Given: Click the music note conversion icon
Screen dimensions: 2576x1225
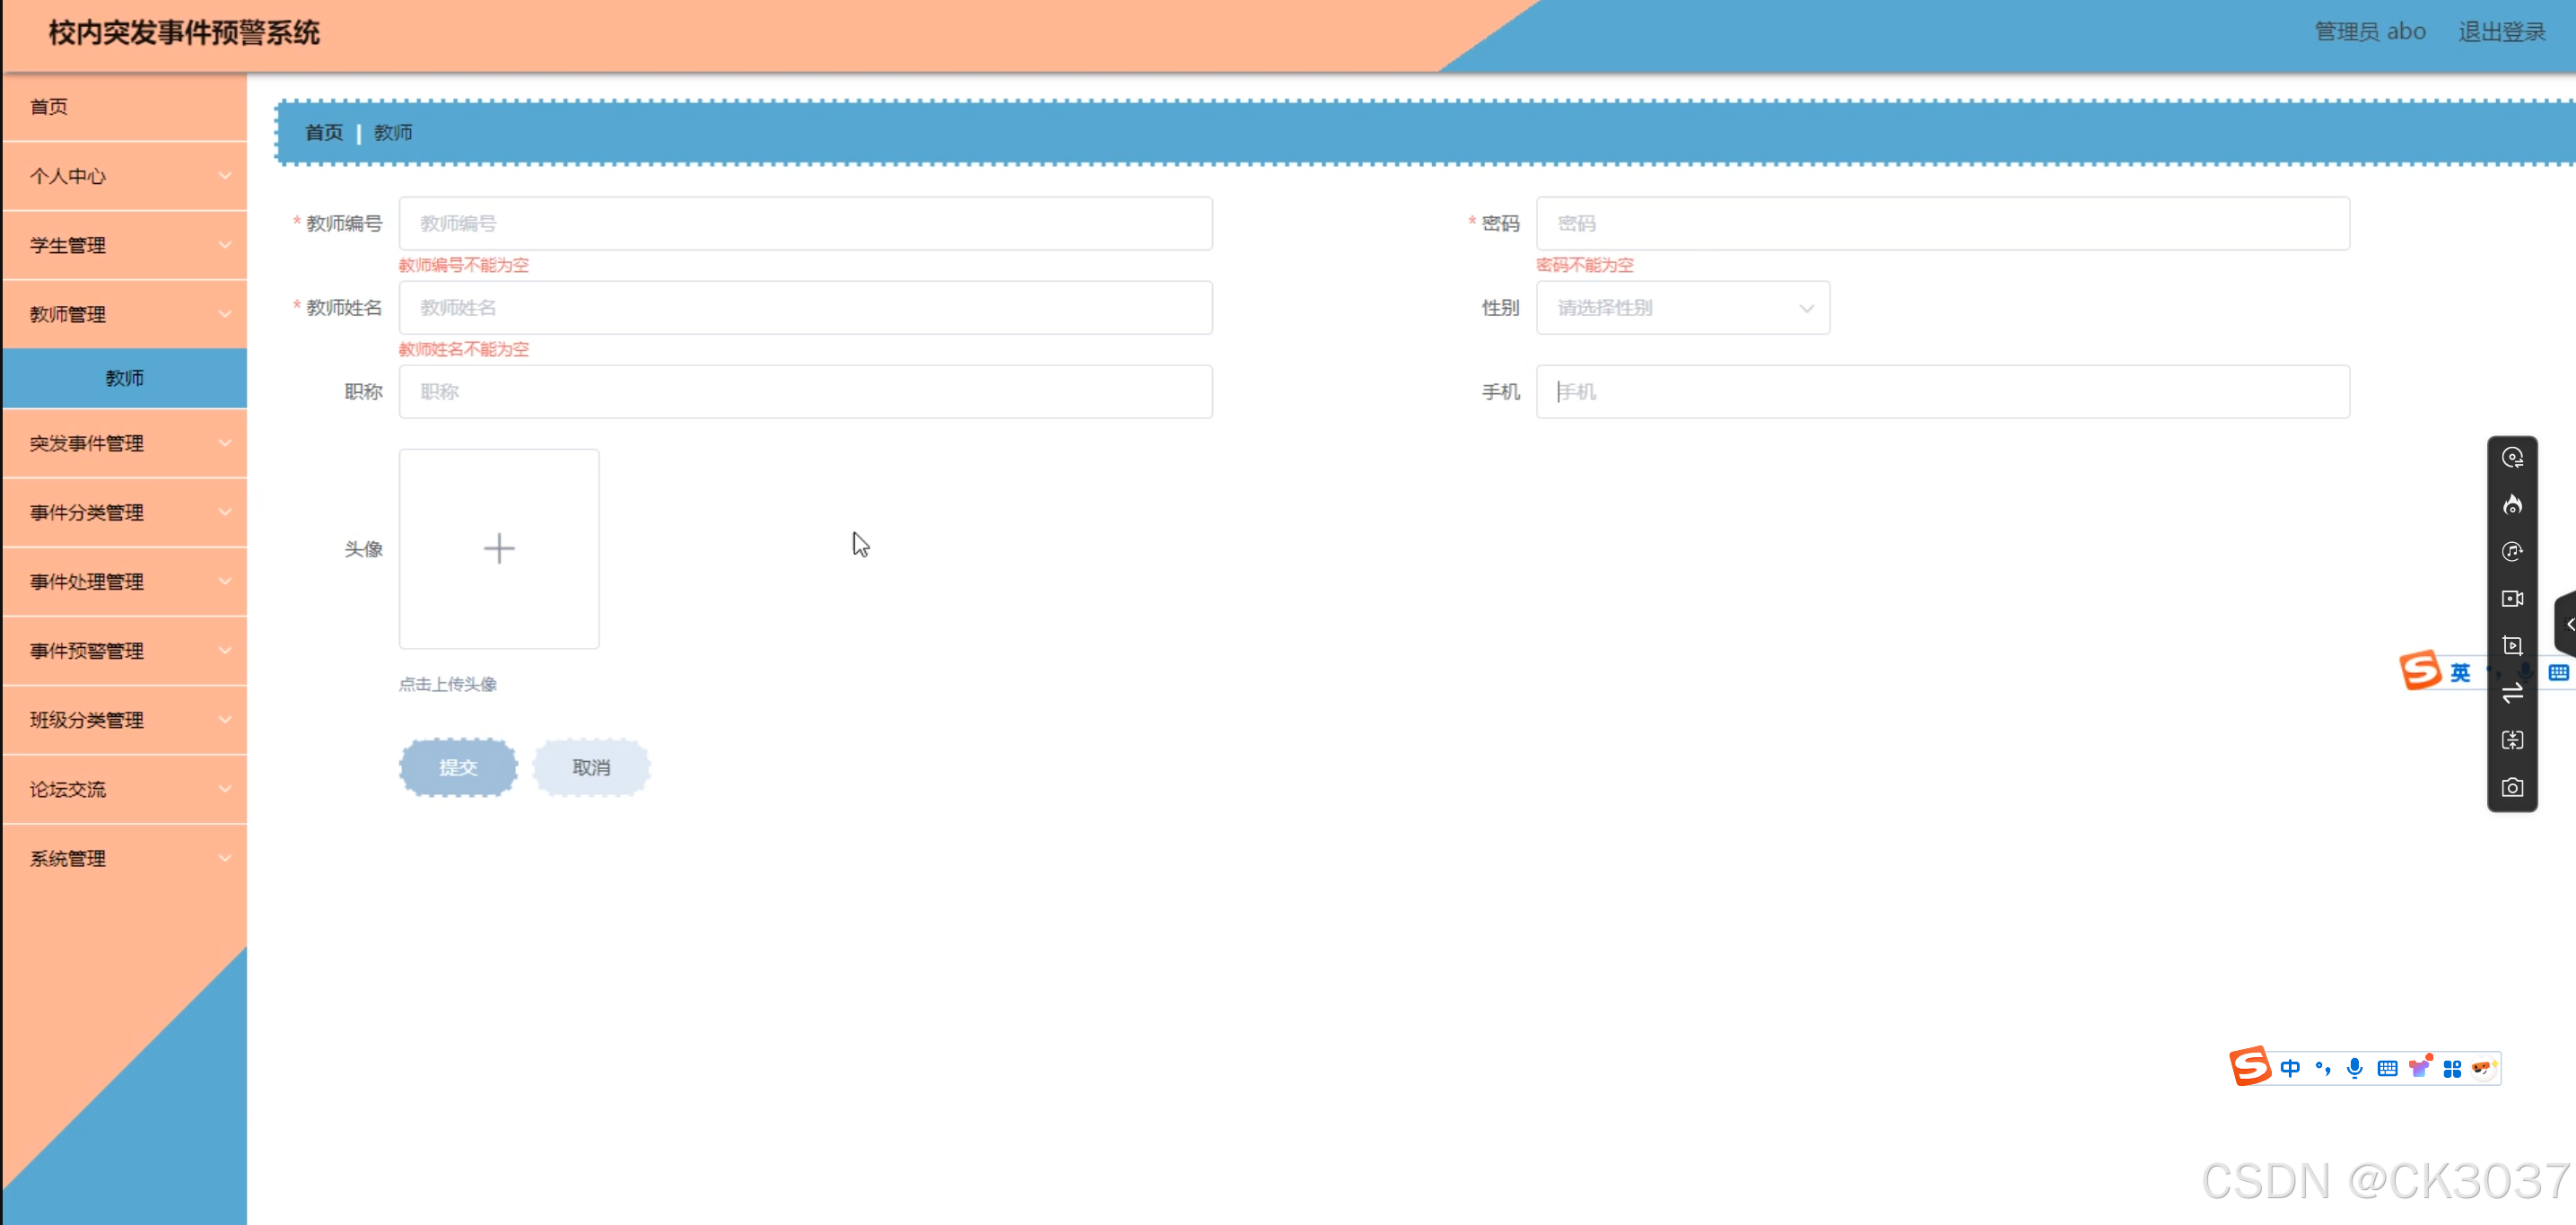Looking at the screenshot, I should click(2511, 551).
